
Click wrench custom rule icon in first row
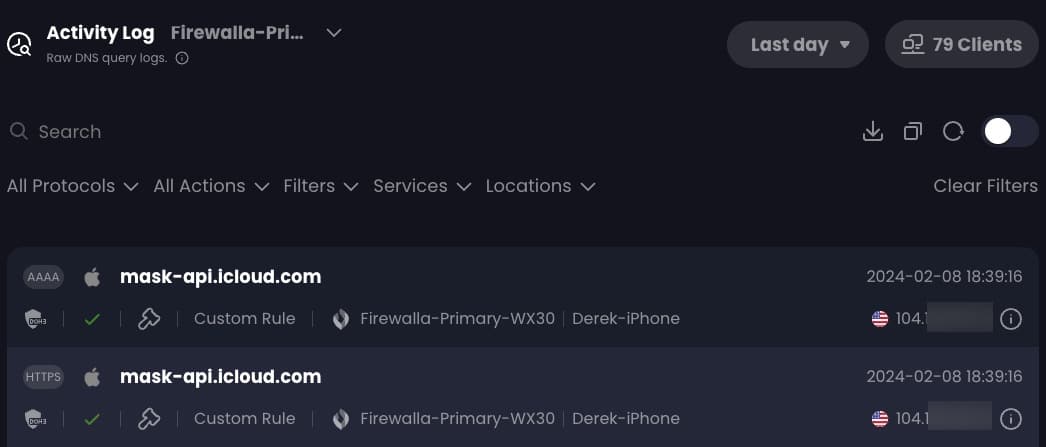(149, 320)
